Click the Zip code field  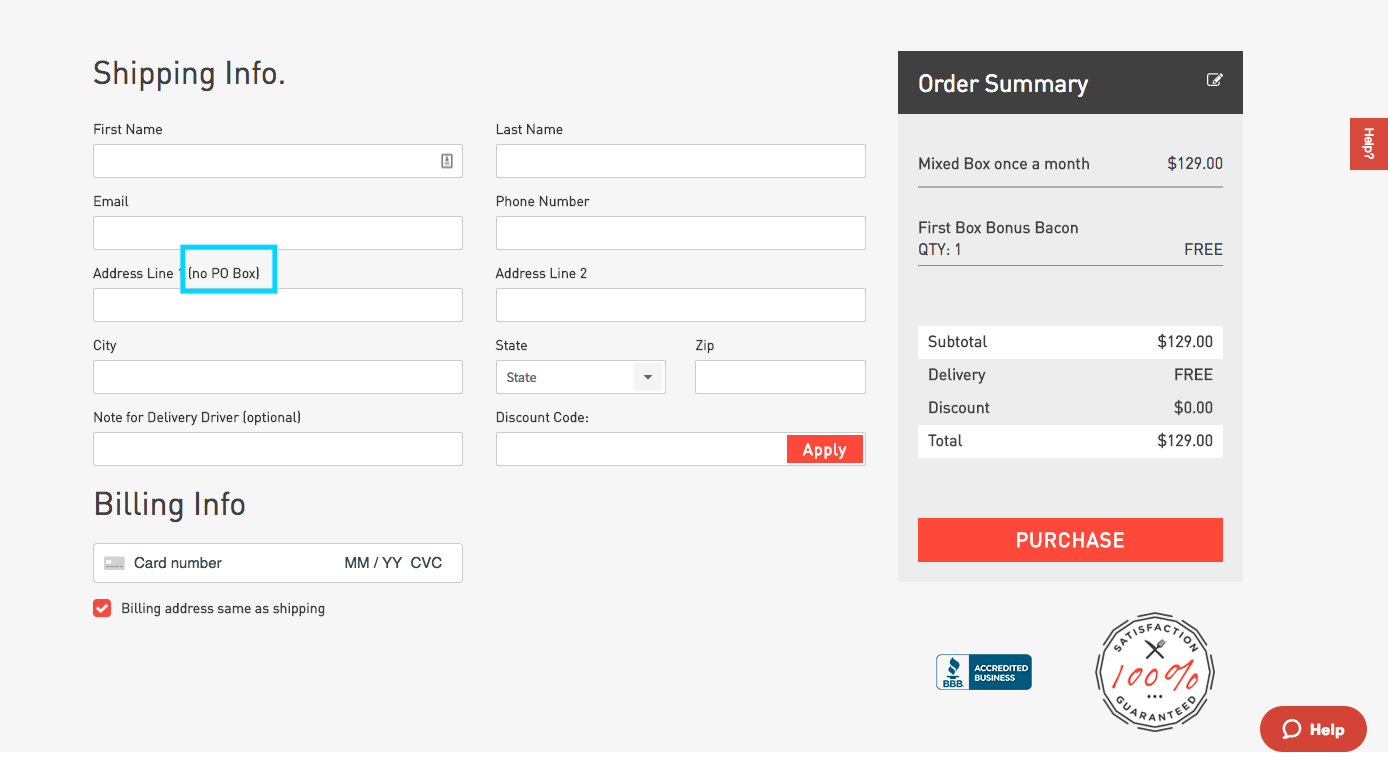tap(779, 377)
